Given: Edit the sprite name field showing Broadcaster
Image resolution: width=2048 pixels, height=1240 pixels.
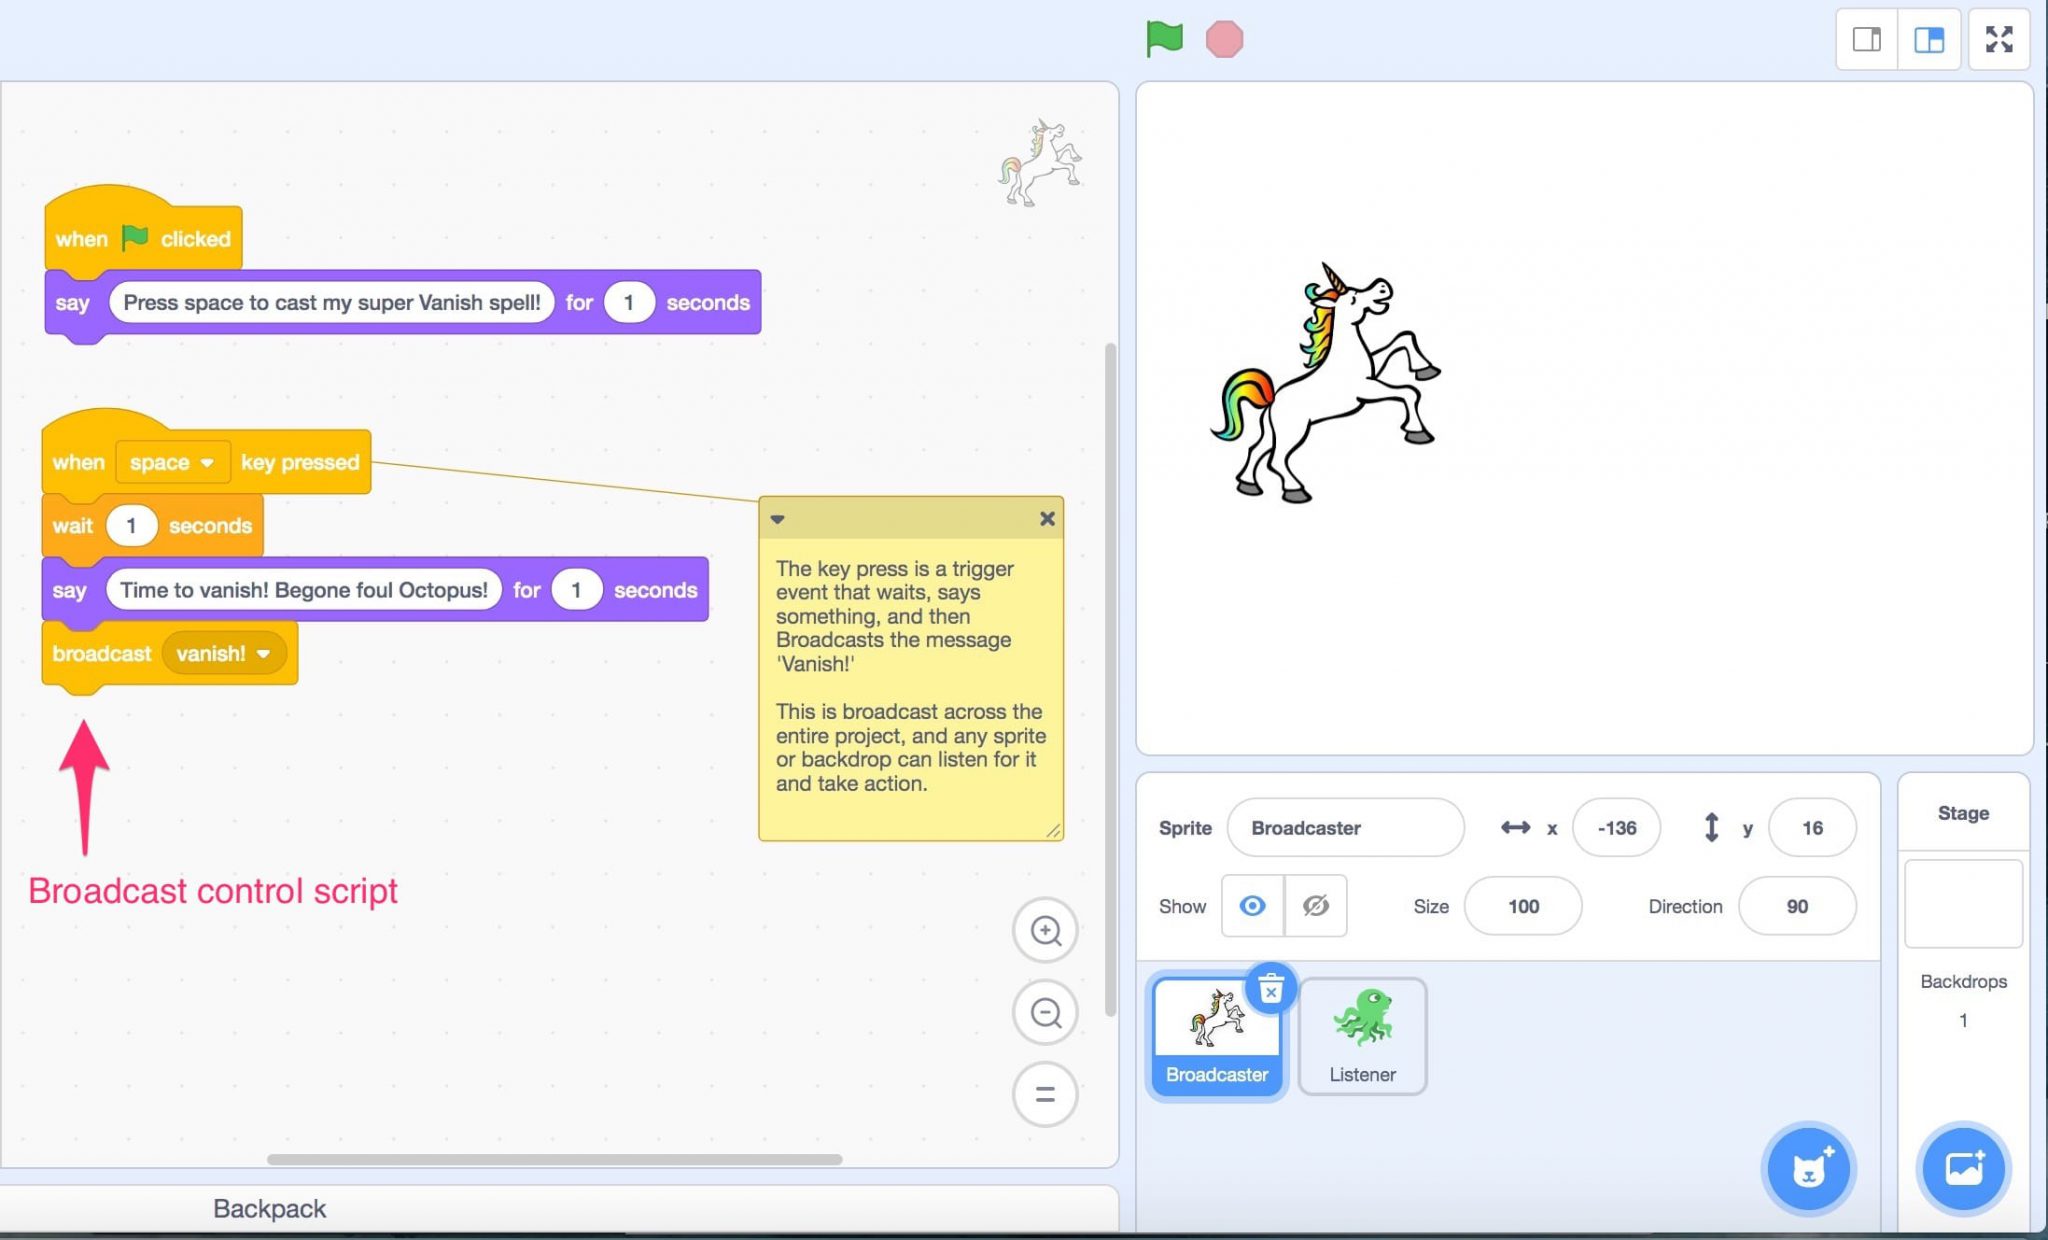Looking at the screenshot, I should (1345, 827).
